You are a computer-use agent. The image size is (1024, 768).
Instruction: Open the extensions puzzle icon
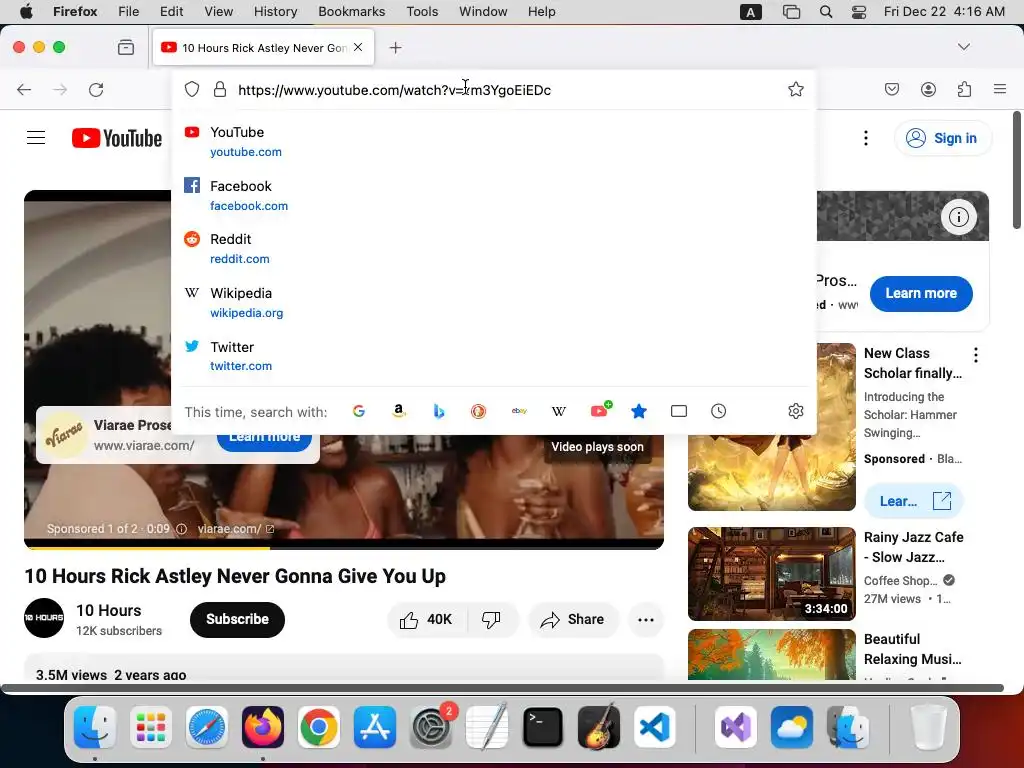click(x=964, y=89)
